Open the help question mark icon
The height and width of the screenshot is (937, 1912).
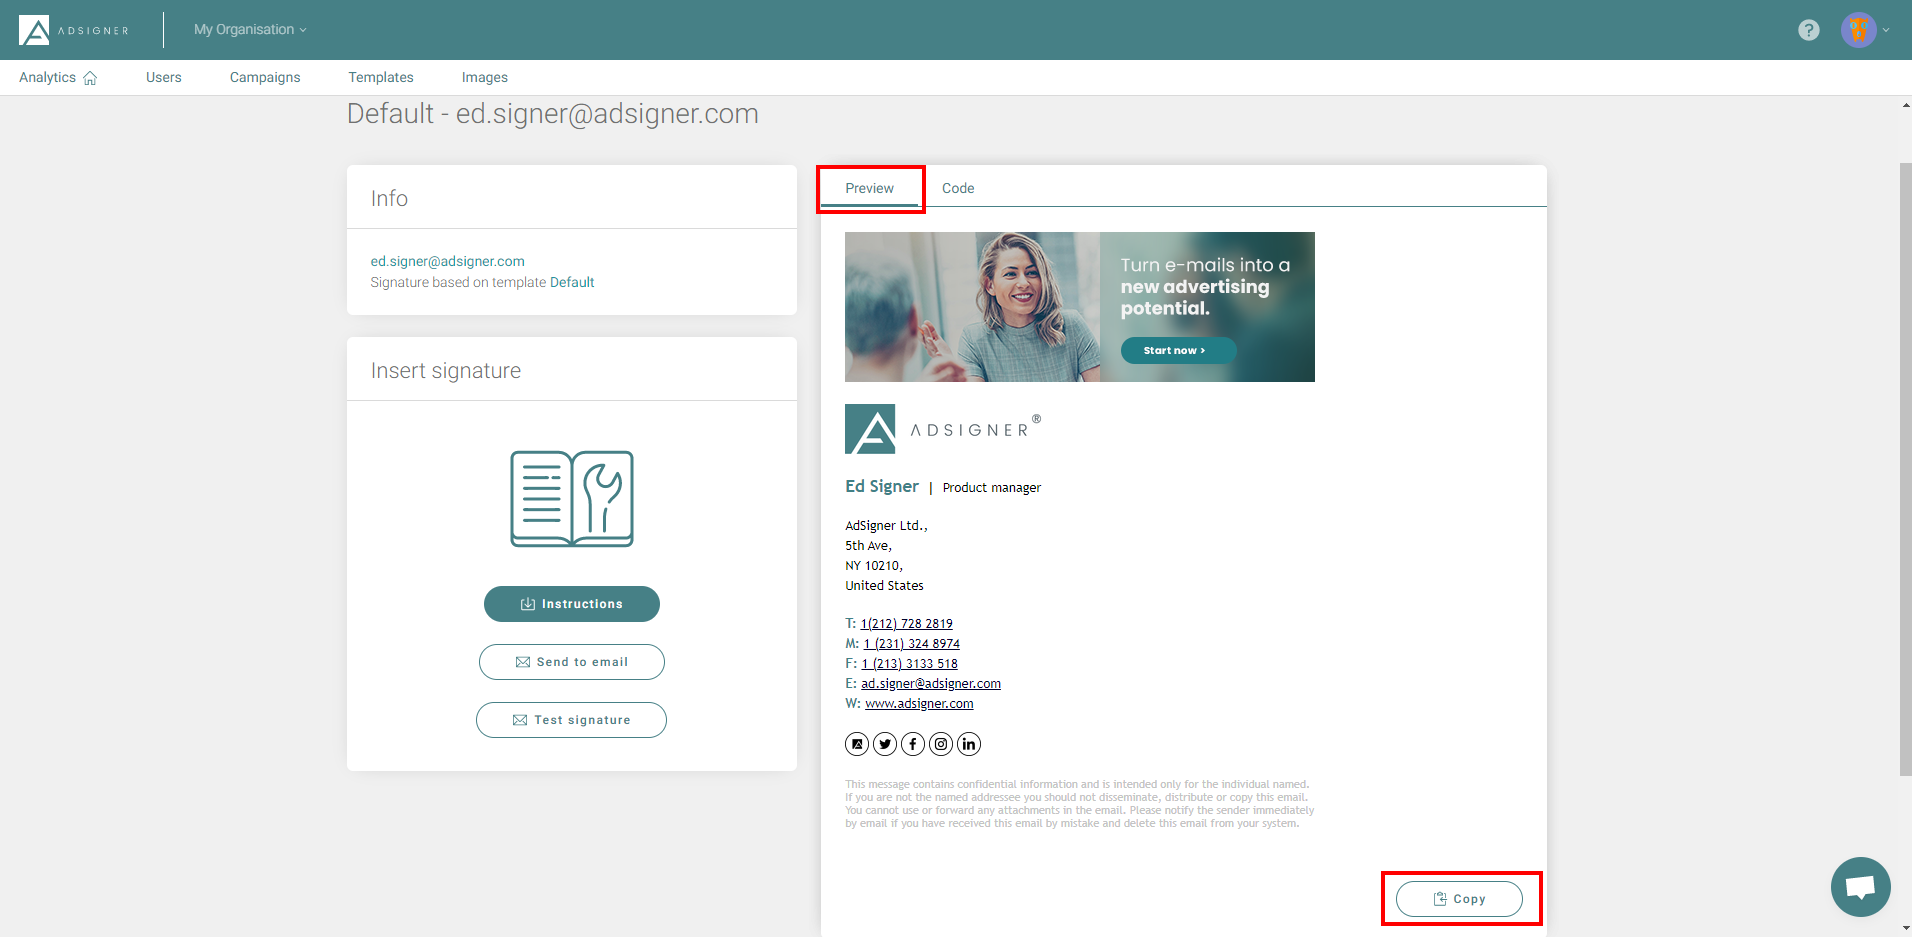(1808, 30)
